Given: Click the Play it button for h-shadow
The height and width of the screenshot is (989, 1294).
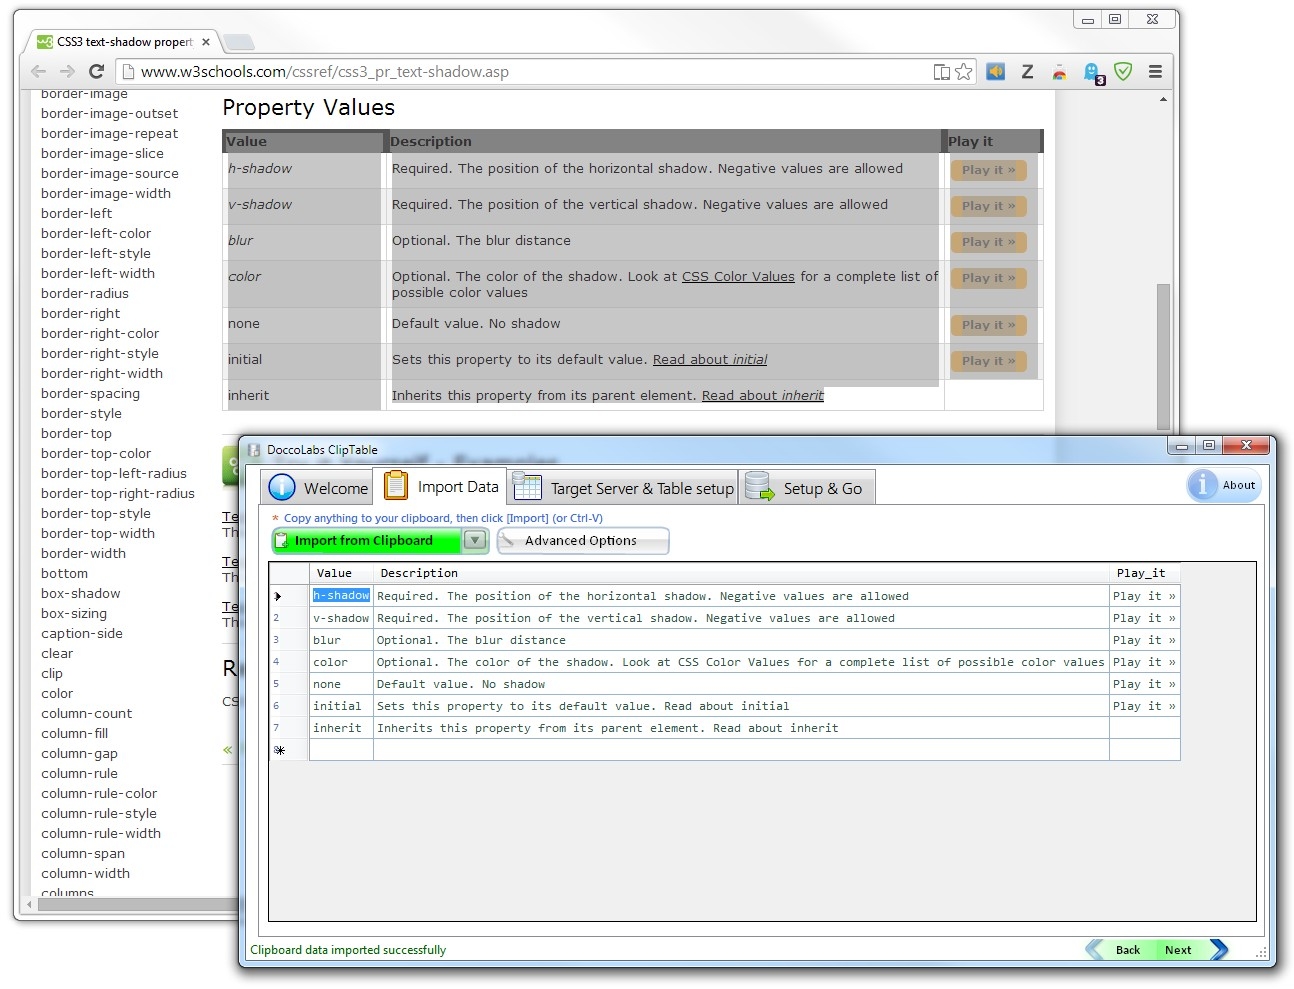Looking at the screenshot, I should click(x=988, y=170).
